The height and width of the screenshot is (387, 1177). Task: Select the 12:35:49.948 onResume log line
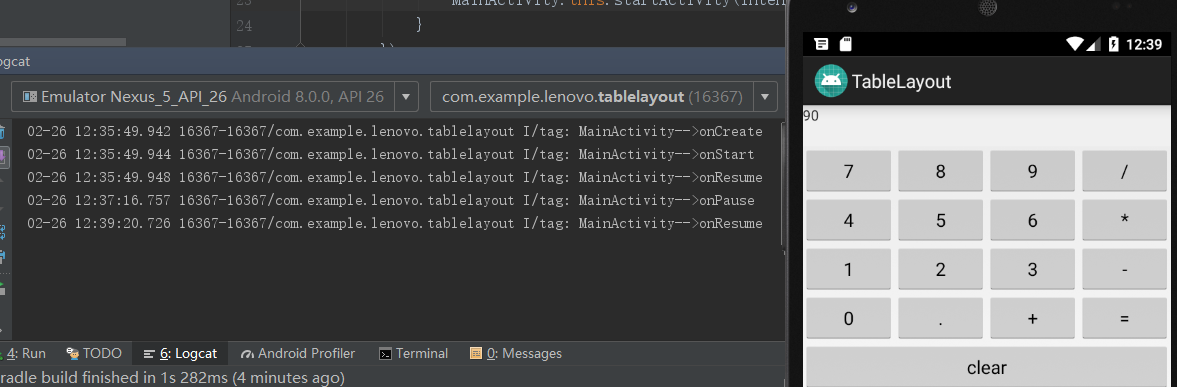(x=395, y=178)
